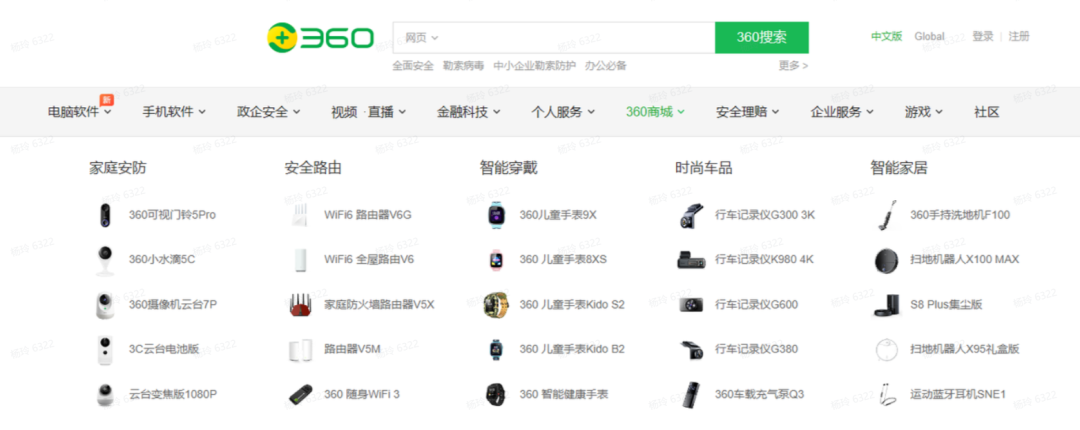Click the 登录 link
1080x430 pixels.
point(983,37)
